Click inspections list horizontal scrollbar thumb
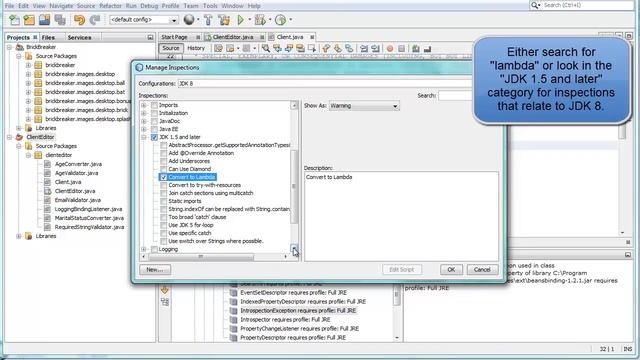This screenshot has height=360, width=640. tap(201, 257)
